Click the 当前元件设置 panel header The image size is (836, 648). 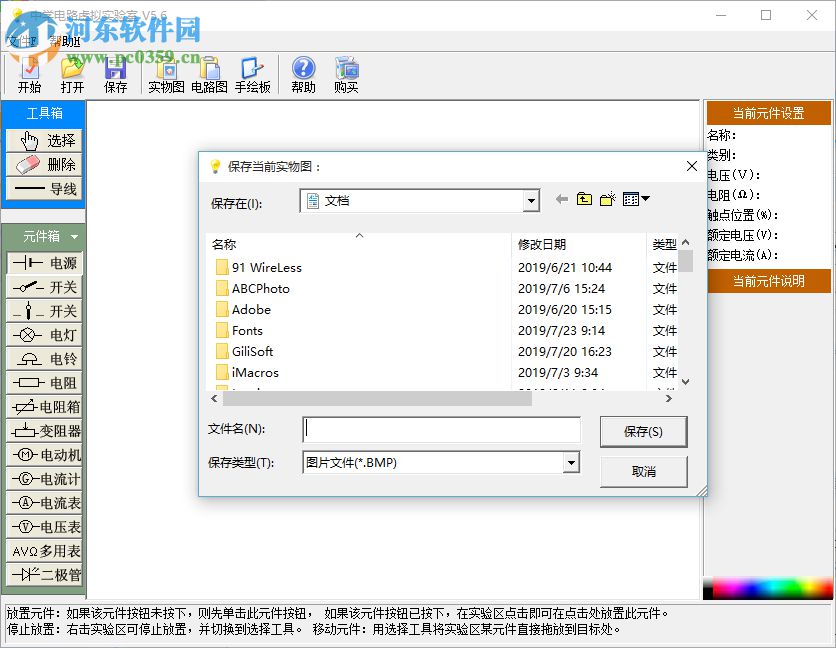tap(768, 113)
